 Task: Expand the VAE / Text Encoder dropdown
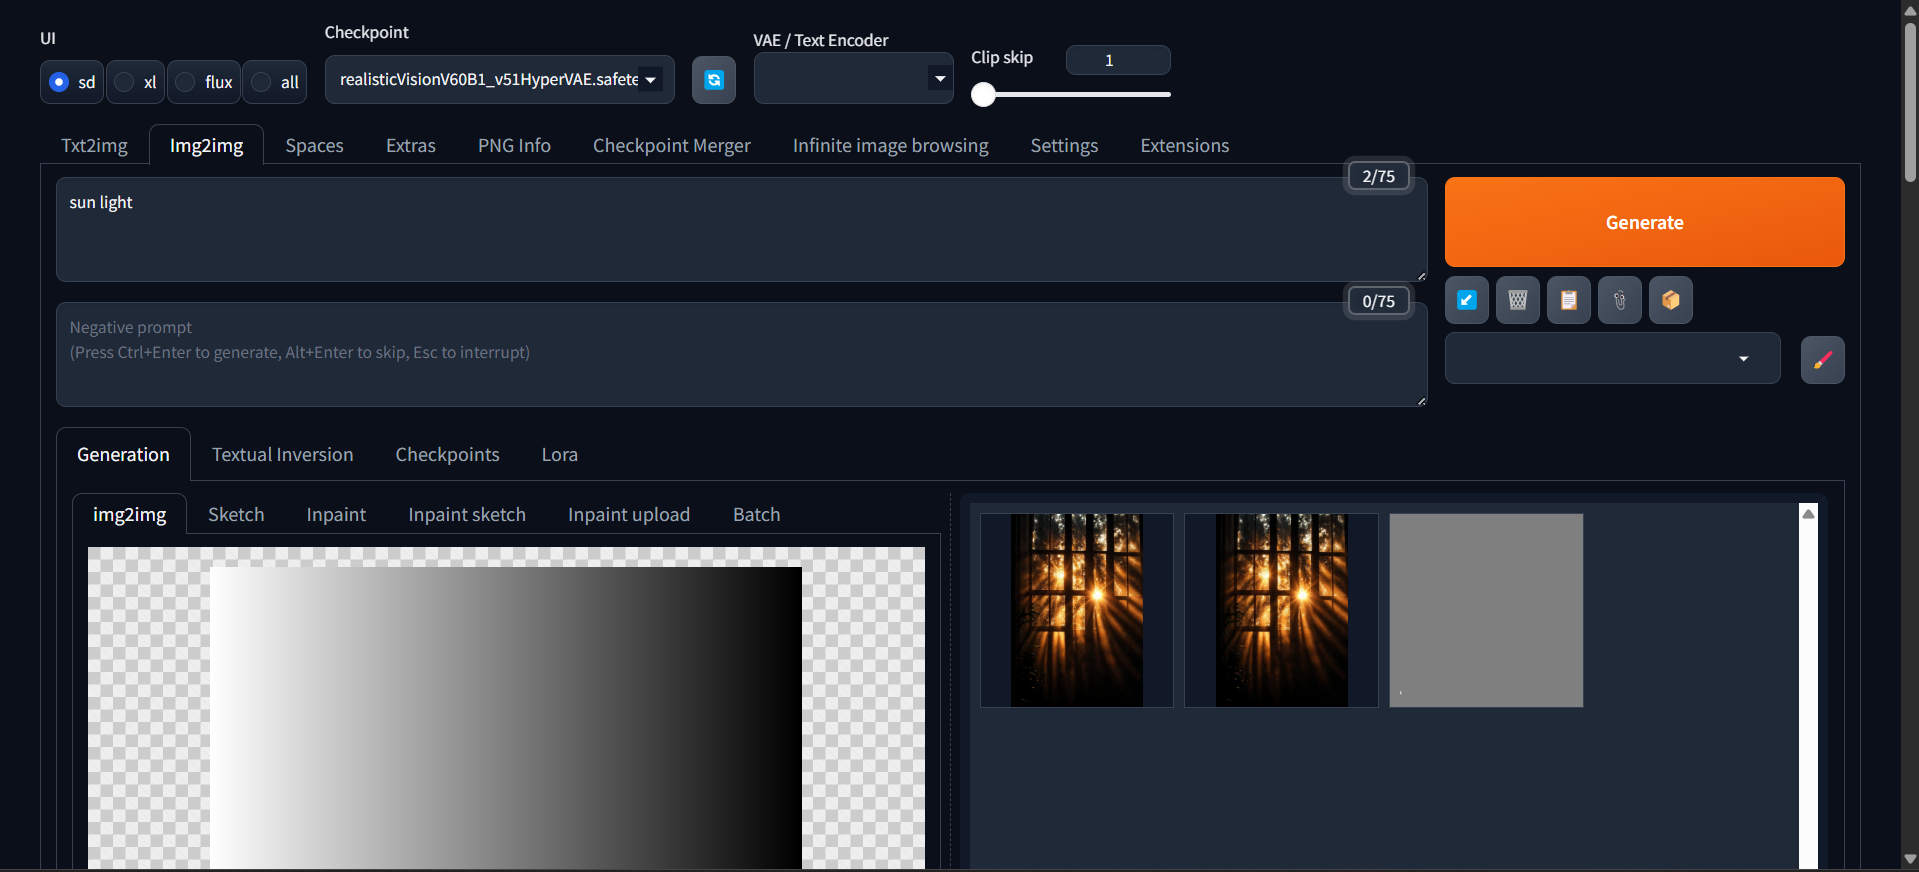tap(853, 79)
